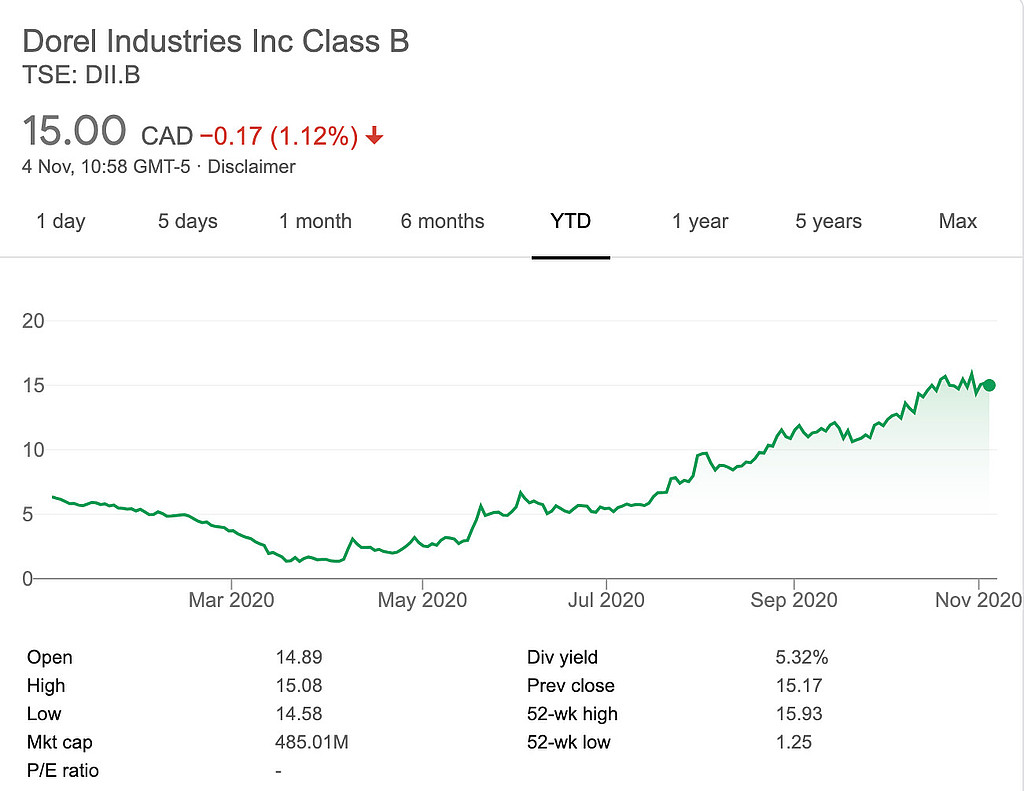Image resolution: width=1024 pixels, height=791 pixels.
Task: Click the Dorel Industries Inc Class B title
Action: (x=215, y=42)
